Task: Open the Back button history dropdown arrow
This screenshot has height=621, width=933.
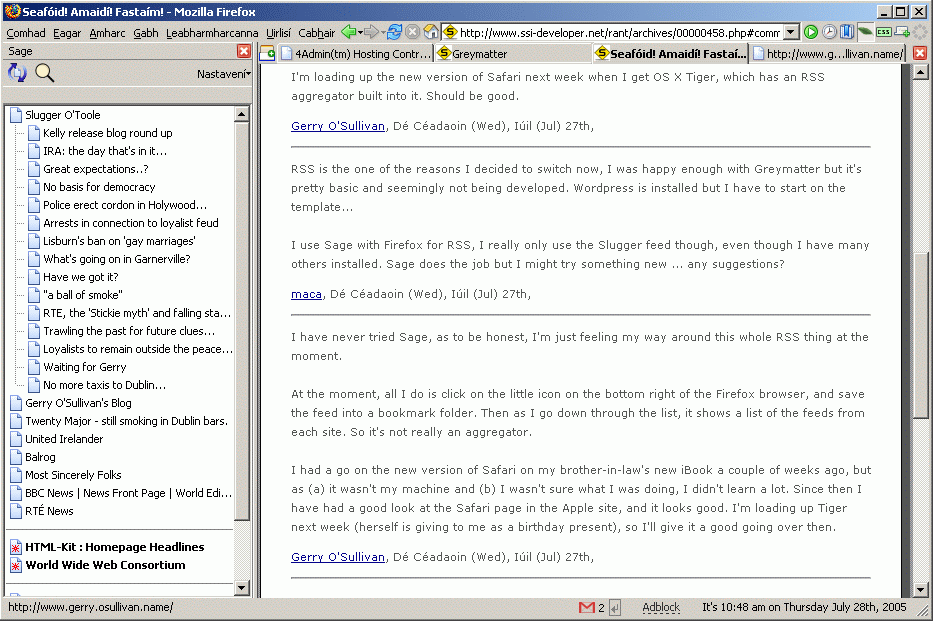Action: (359, 33)
